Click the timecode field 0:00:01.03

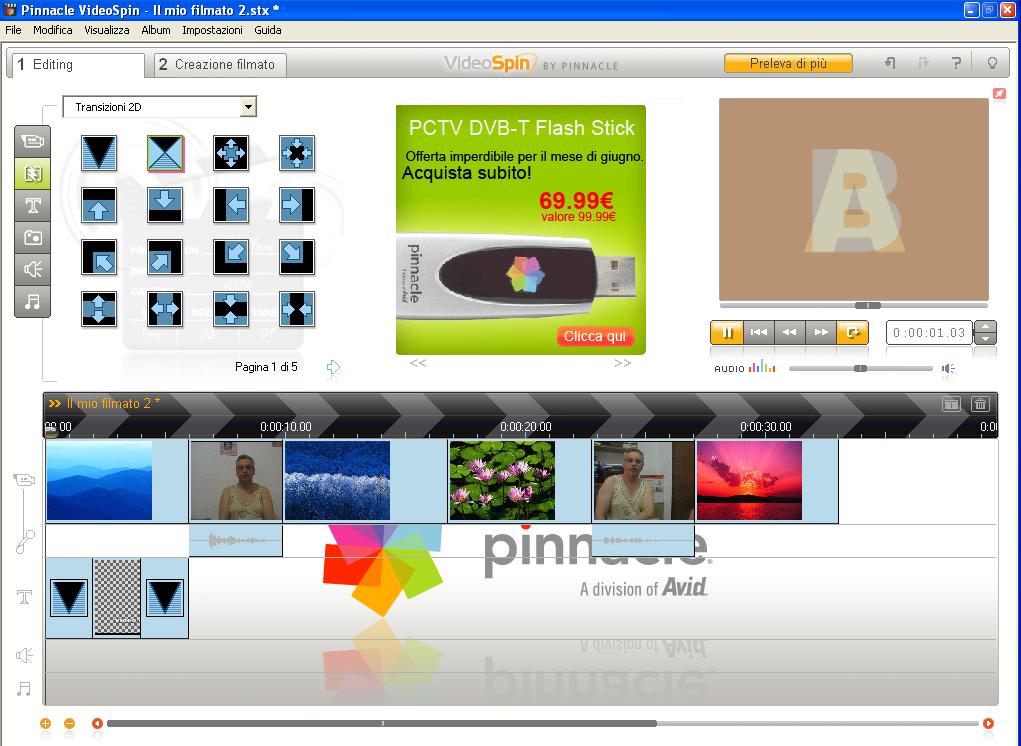pyautogui.click(x=929, y=333)
